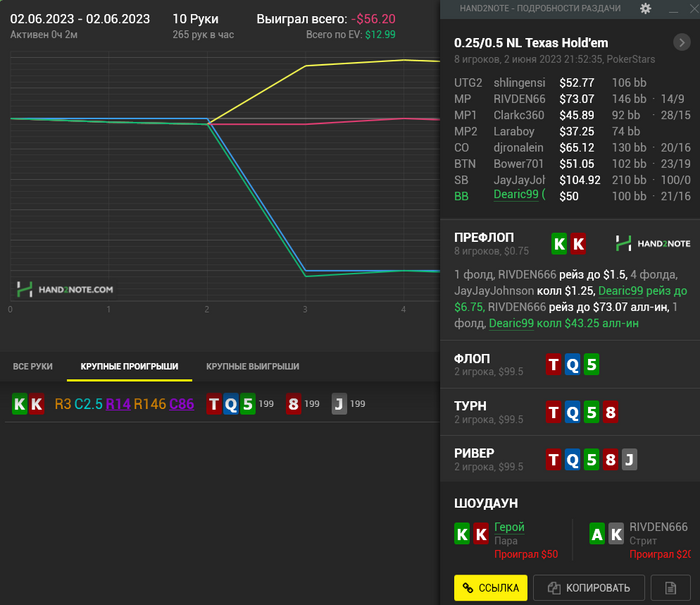Click the djronalein player name
The image size is (700, 605).
518,148
